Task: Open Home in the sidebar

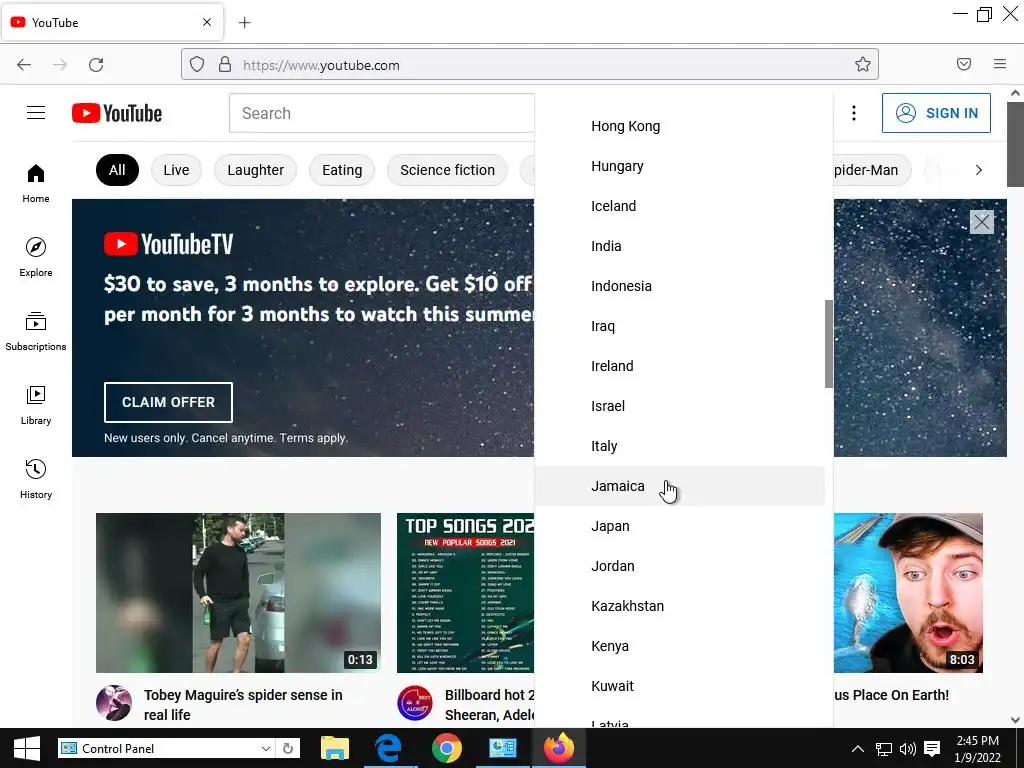Action: pos(36,184)
